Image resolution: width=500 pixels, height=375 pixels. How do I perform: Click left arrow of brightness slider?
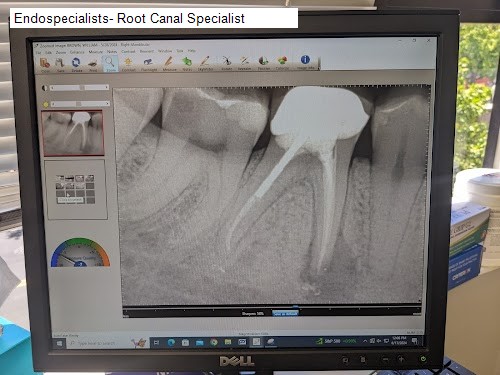[x=53, y=104]
